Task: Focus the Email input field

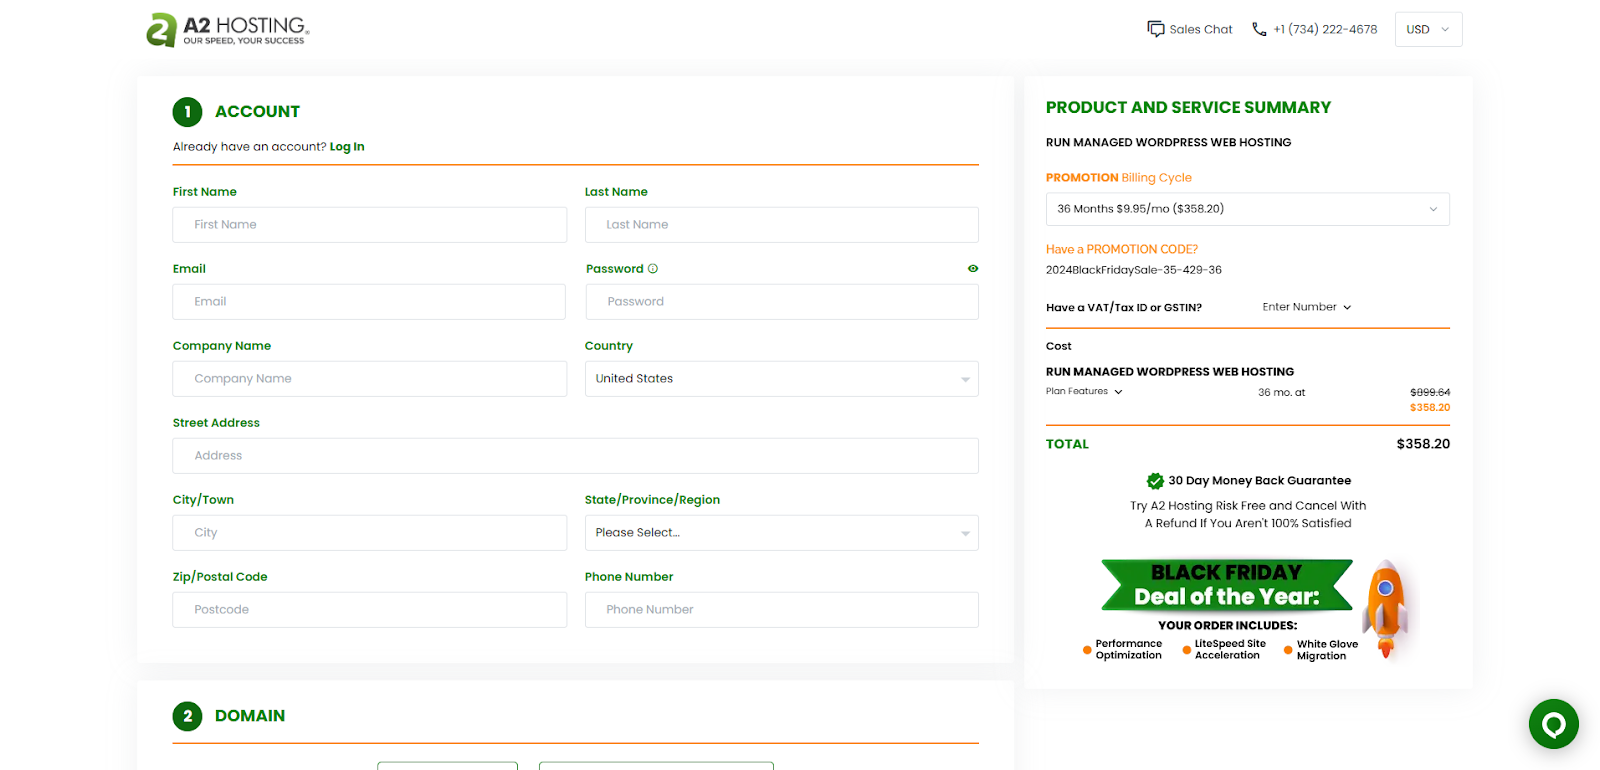Action: point(369,302)
